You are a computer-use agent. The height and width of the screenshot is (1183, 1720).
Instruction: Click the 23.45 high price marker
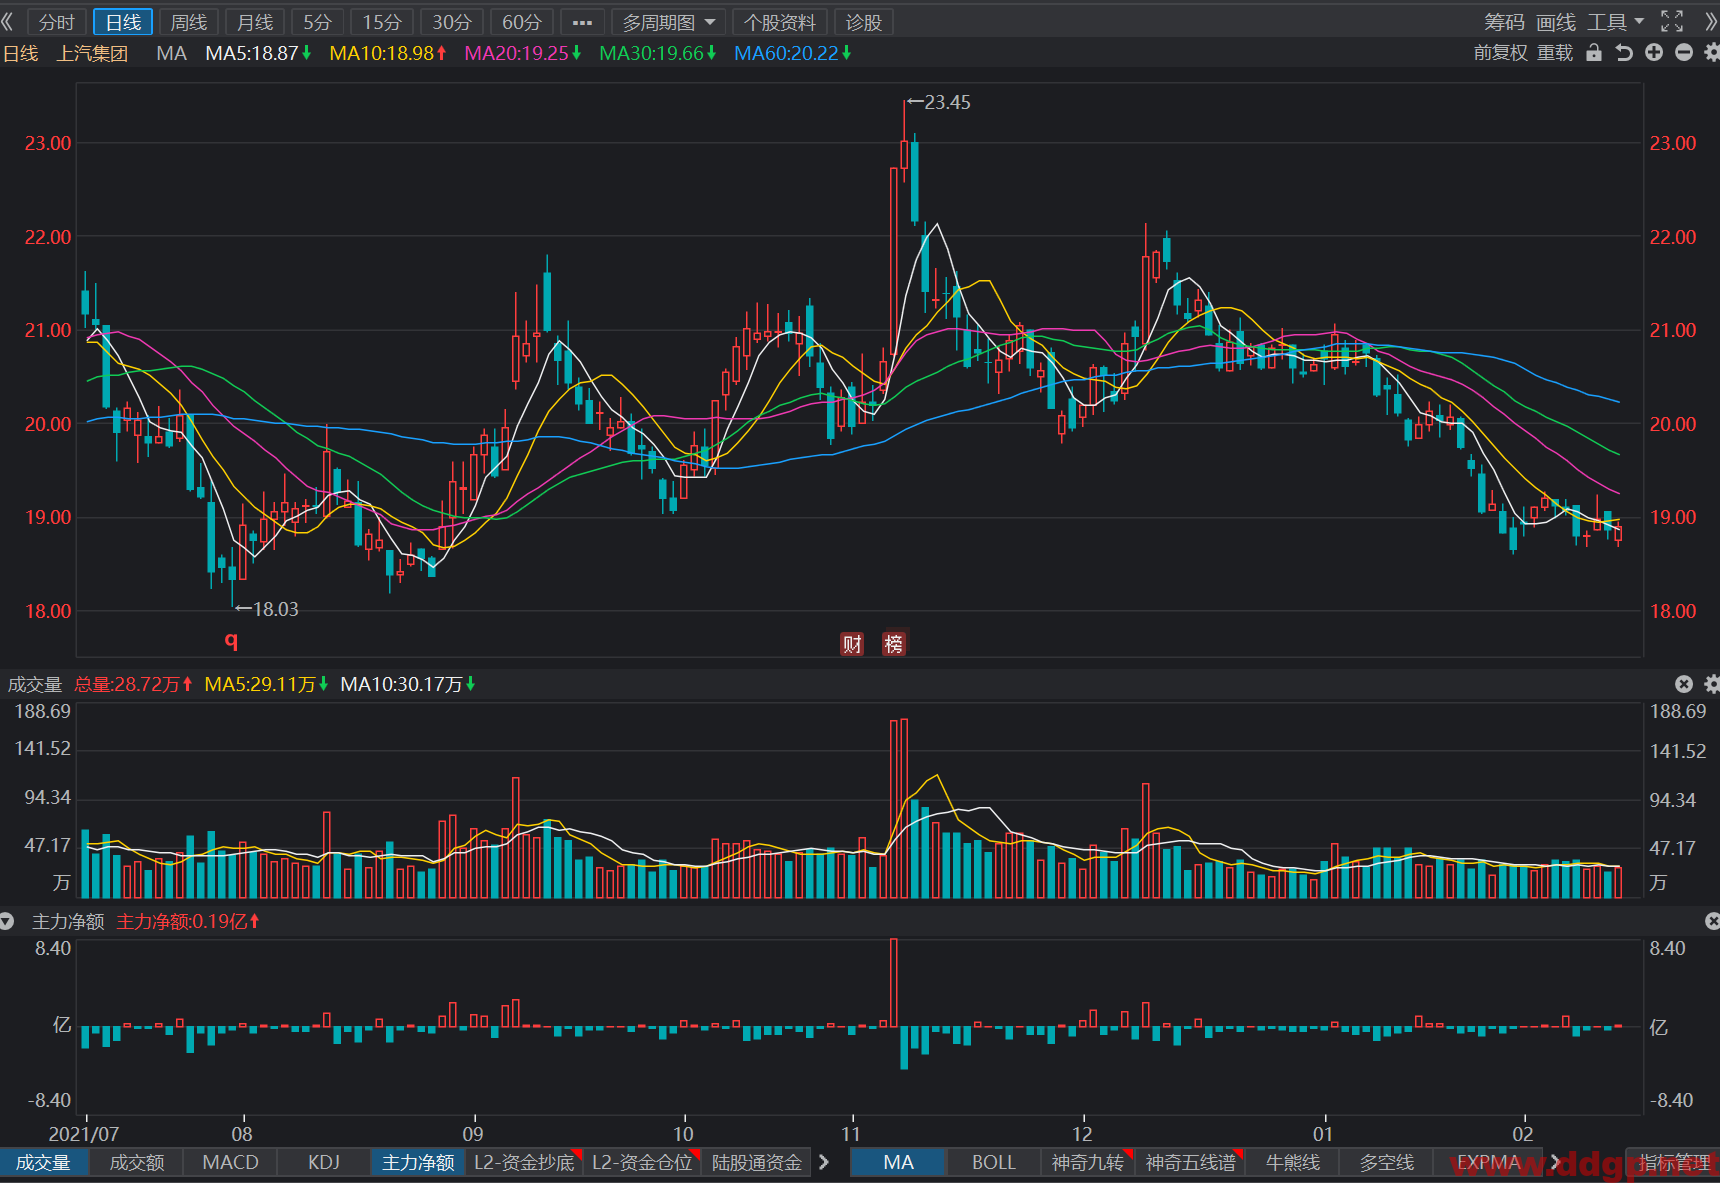(x=939, y=102)
